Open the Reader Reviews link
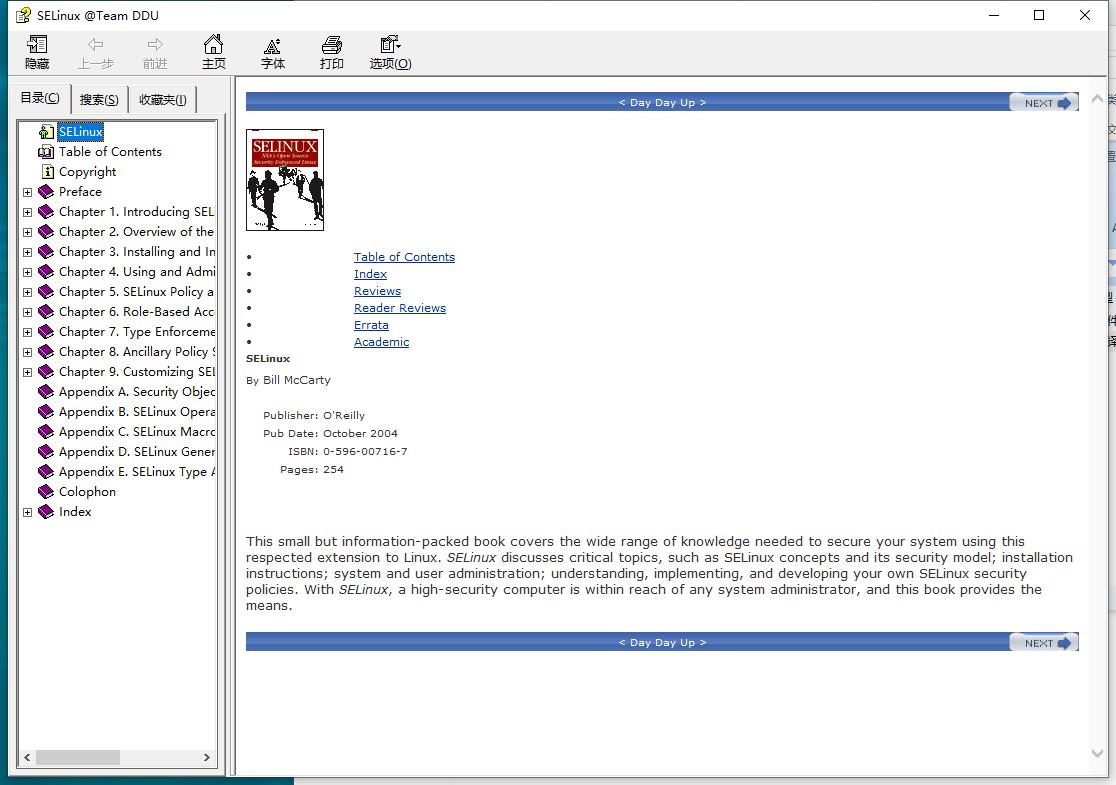 (400, 307)
